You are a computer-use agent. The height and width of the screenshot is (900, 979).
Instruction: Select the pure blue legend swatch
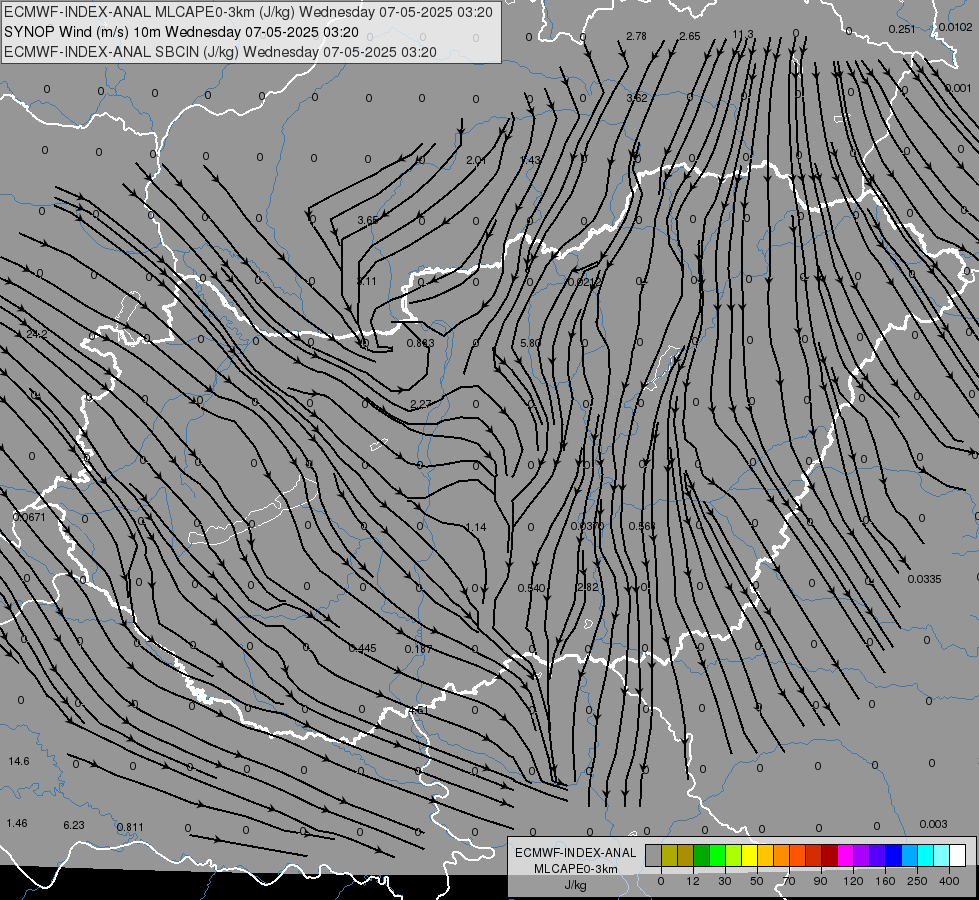[x=894, y=856]
